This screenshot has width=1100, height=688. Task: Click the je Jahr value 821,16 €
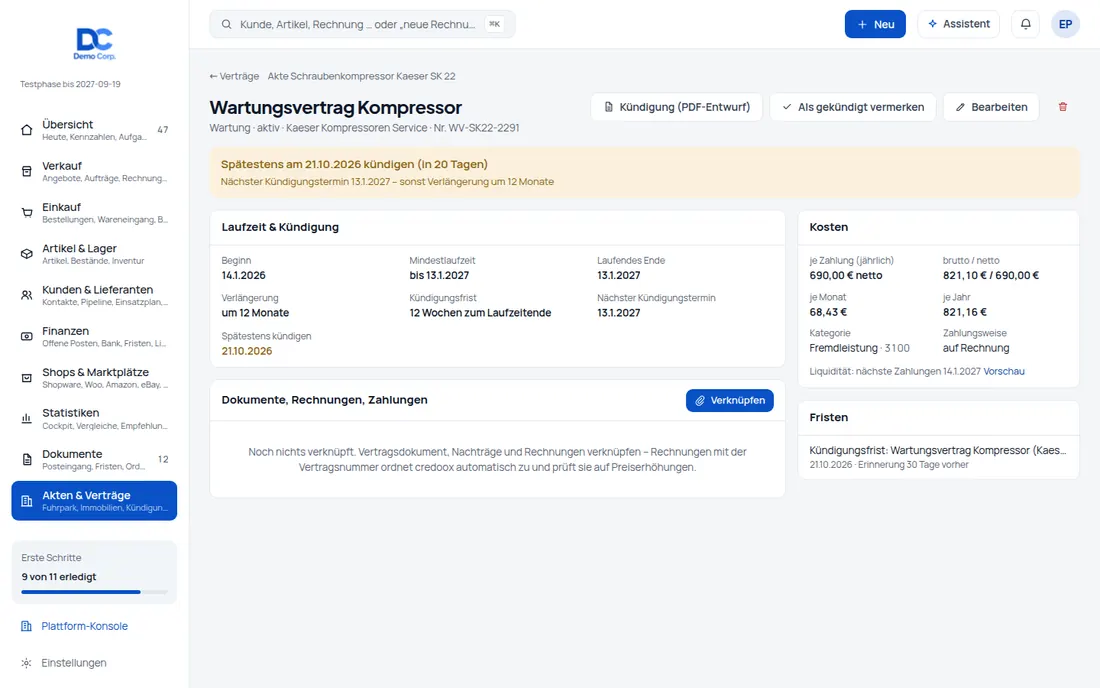coord(965,312)
